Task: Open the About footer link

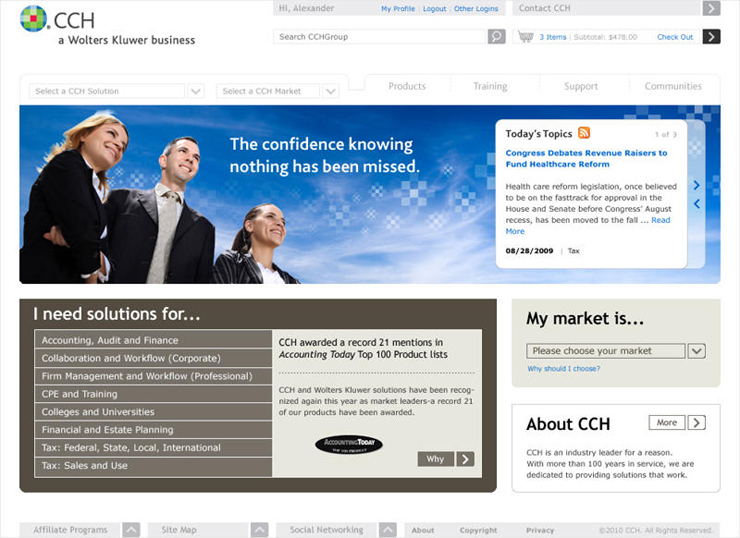Action: 423,530
